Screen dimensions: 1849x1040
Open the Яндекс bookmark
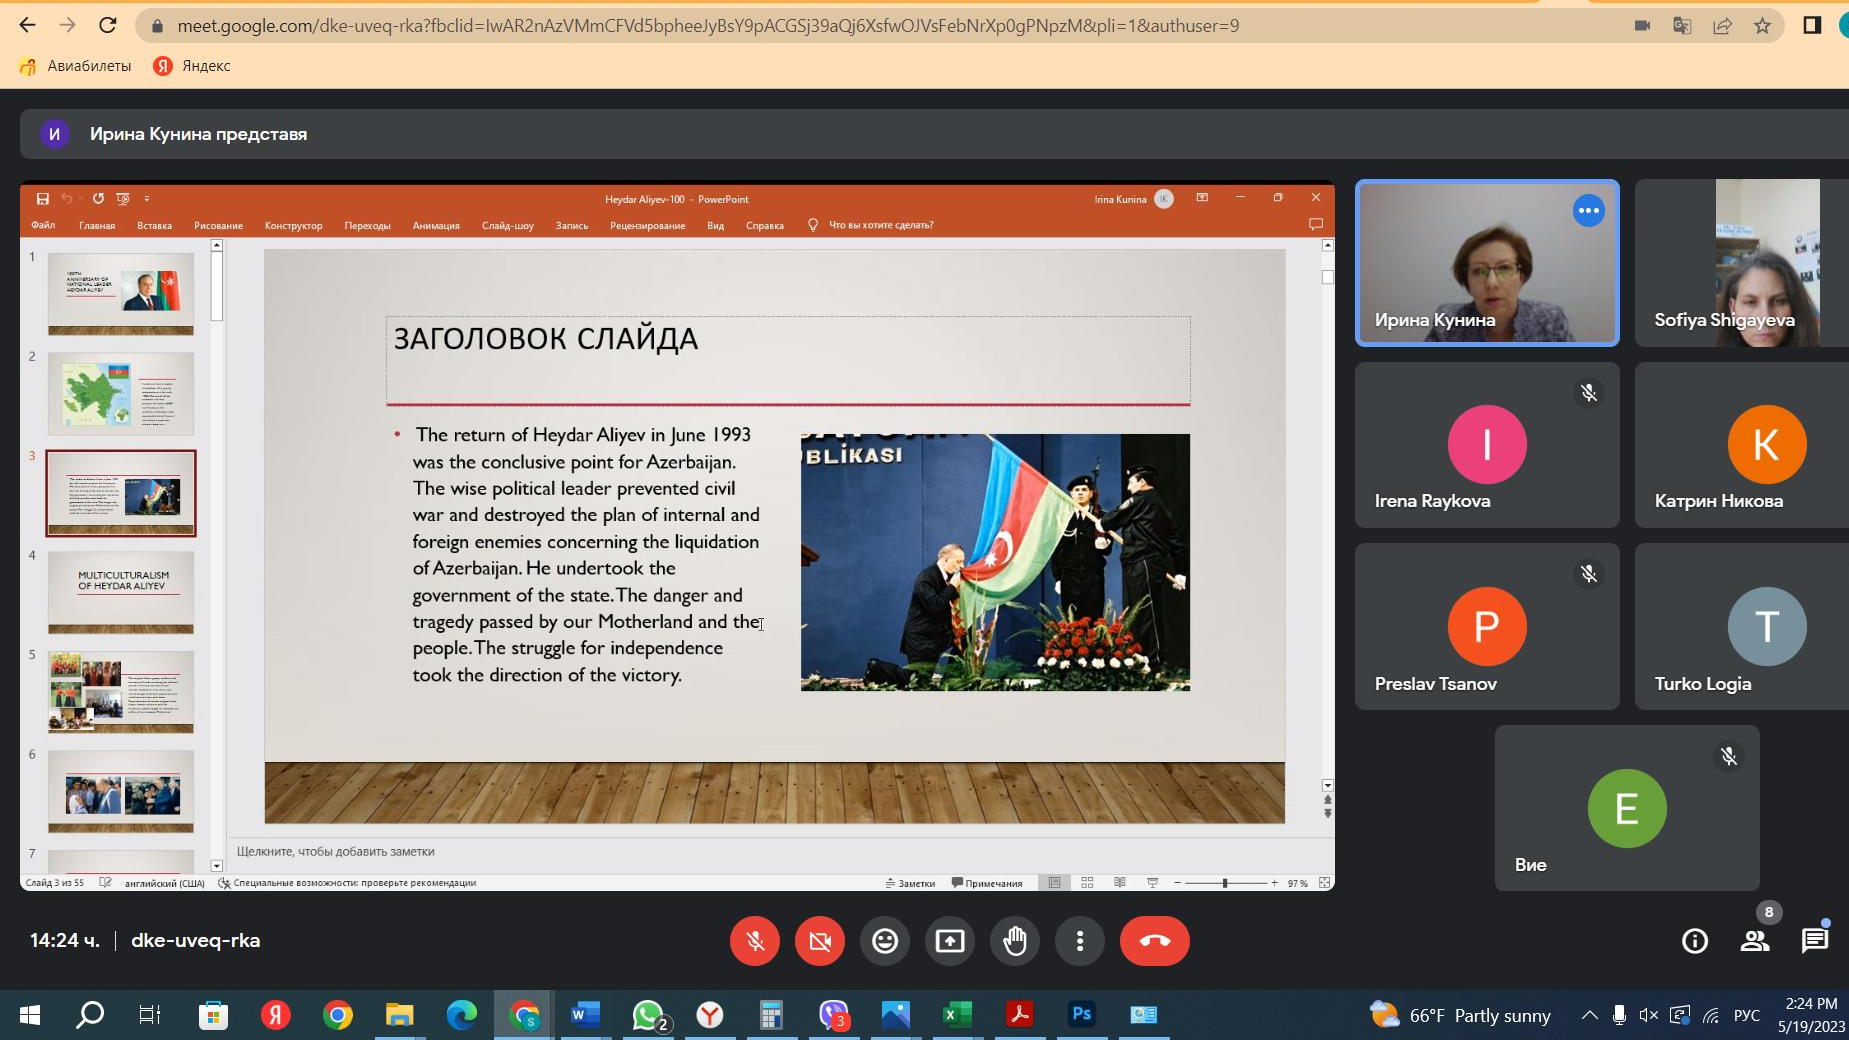[193, 66]
